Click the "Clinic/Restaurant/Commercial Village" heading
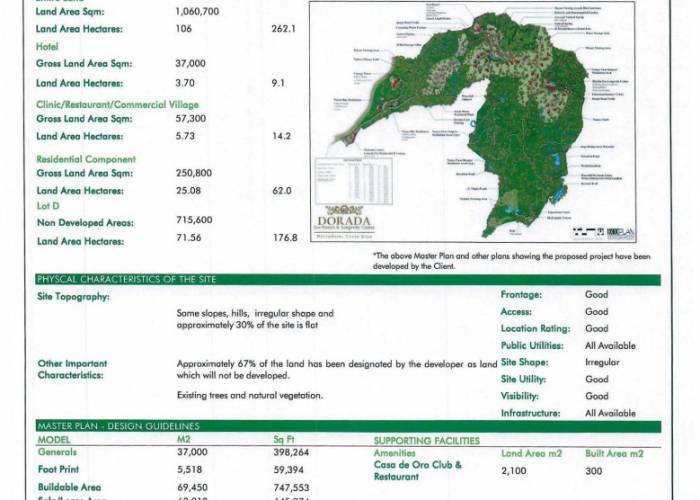Image resolution: width=700 pixels, height=500 pixels. [x=117, y=105]
